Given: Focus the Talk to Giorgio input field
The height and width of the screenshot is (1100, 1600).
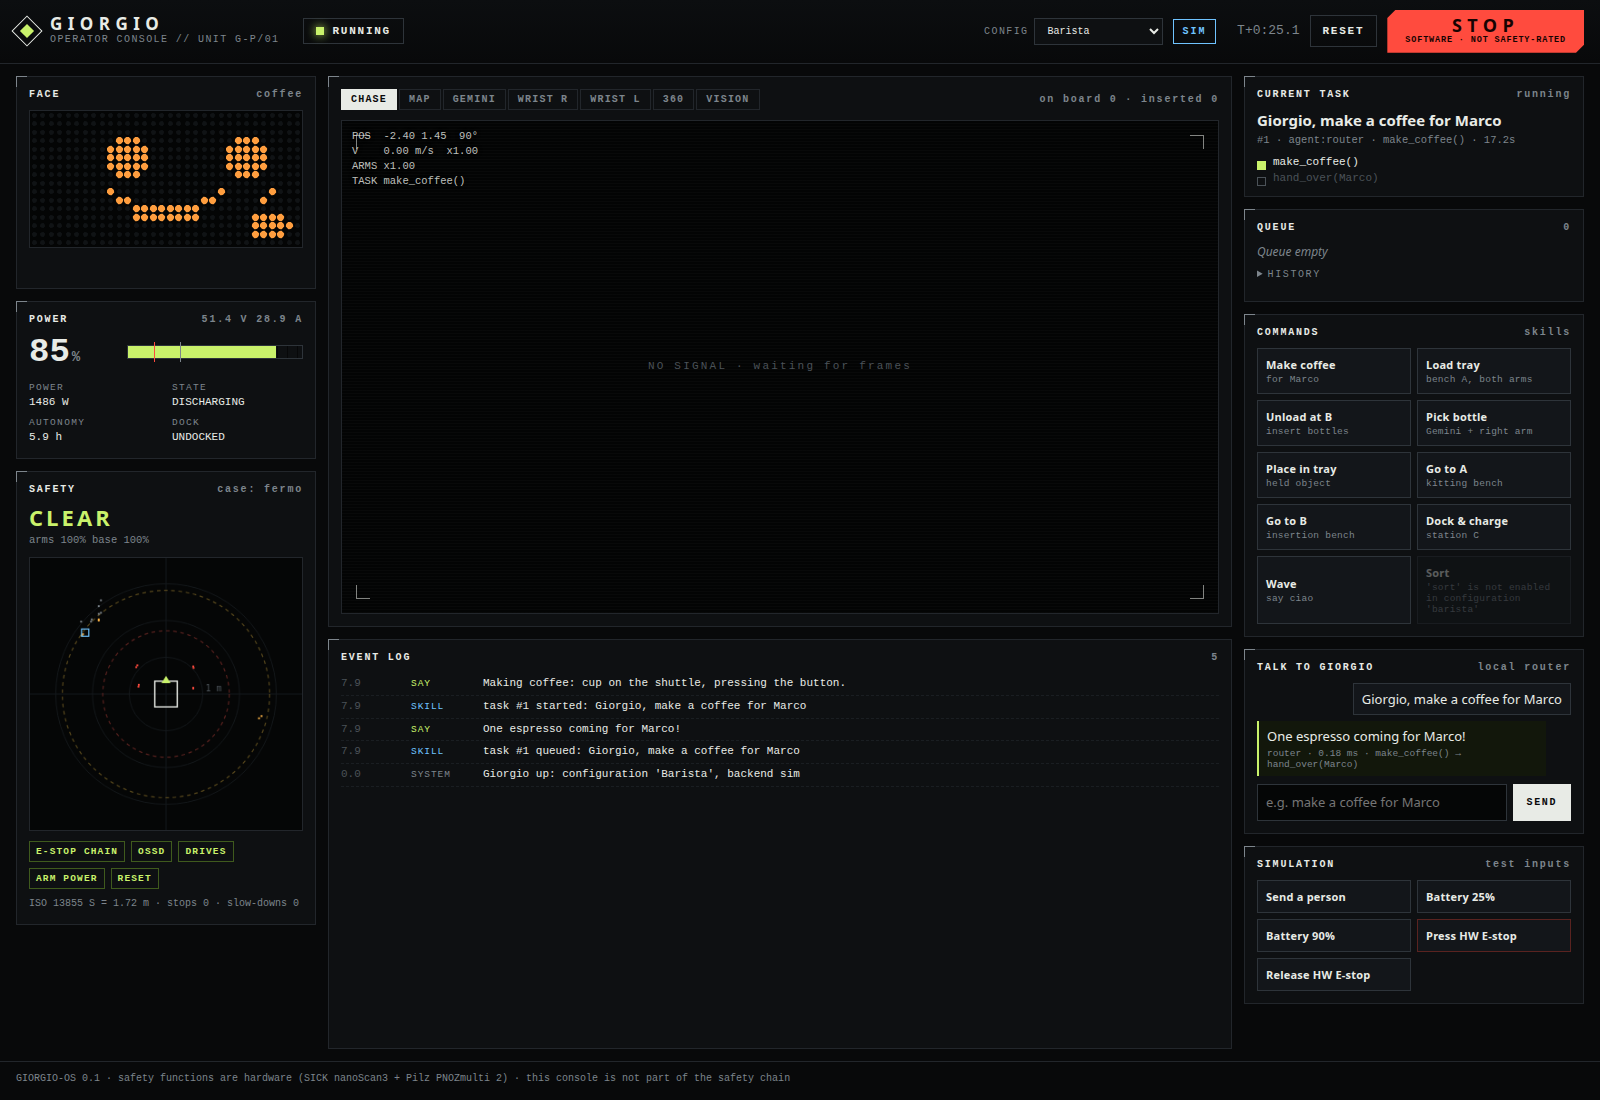Looking at the screenshot, I should (1381, 802).
